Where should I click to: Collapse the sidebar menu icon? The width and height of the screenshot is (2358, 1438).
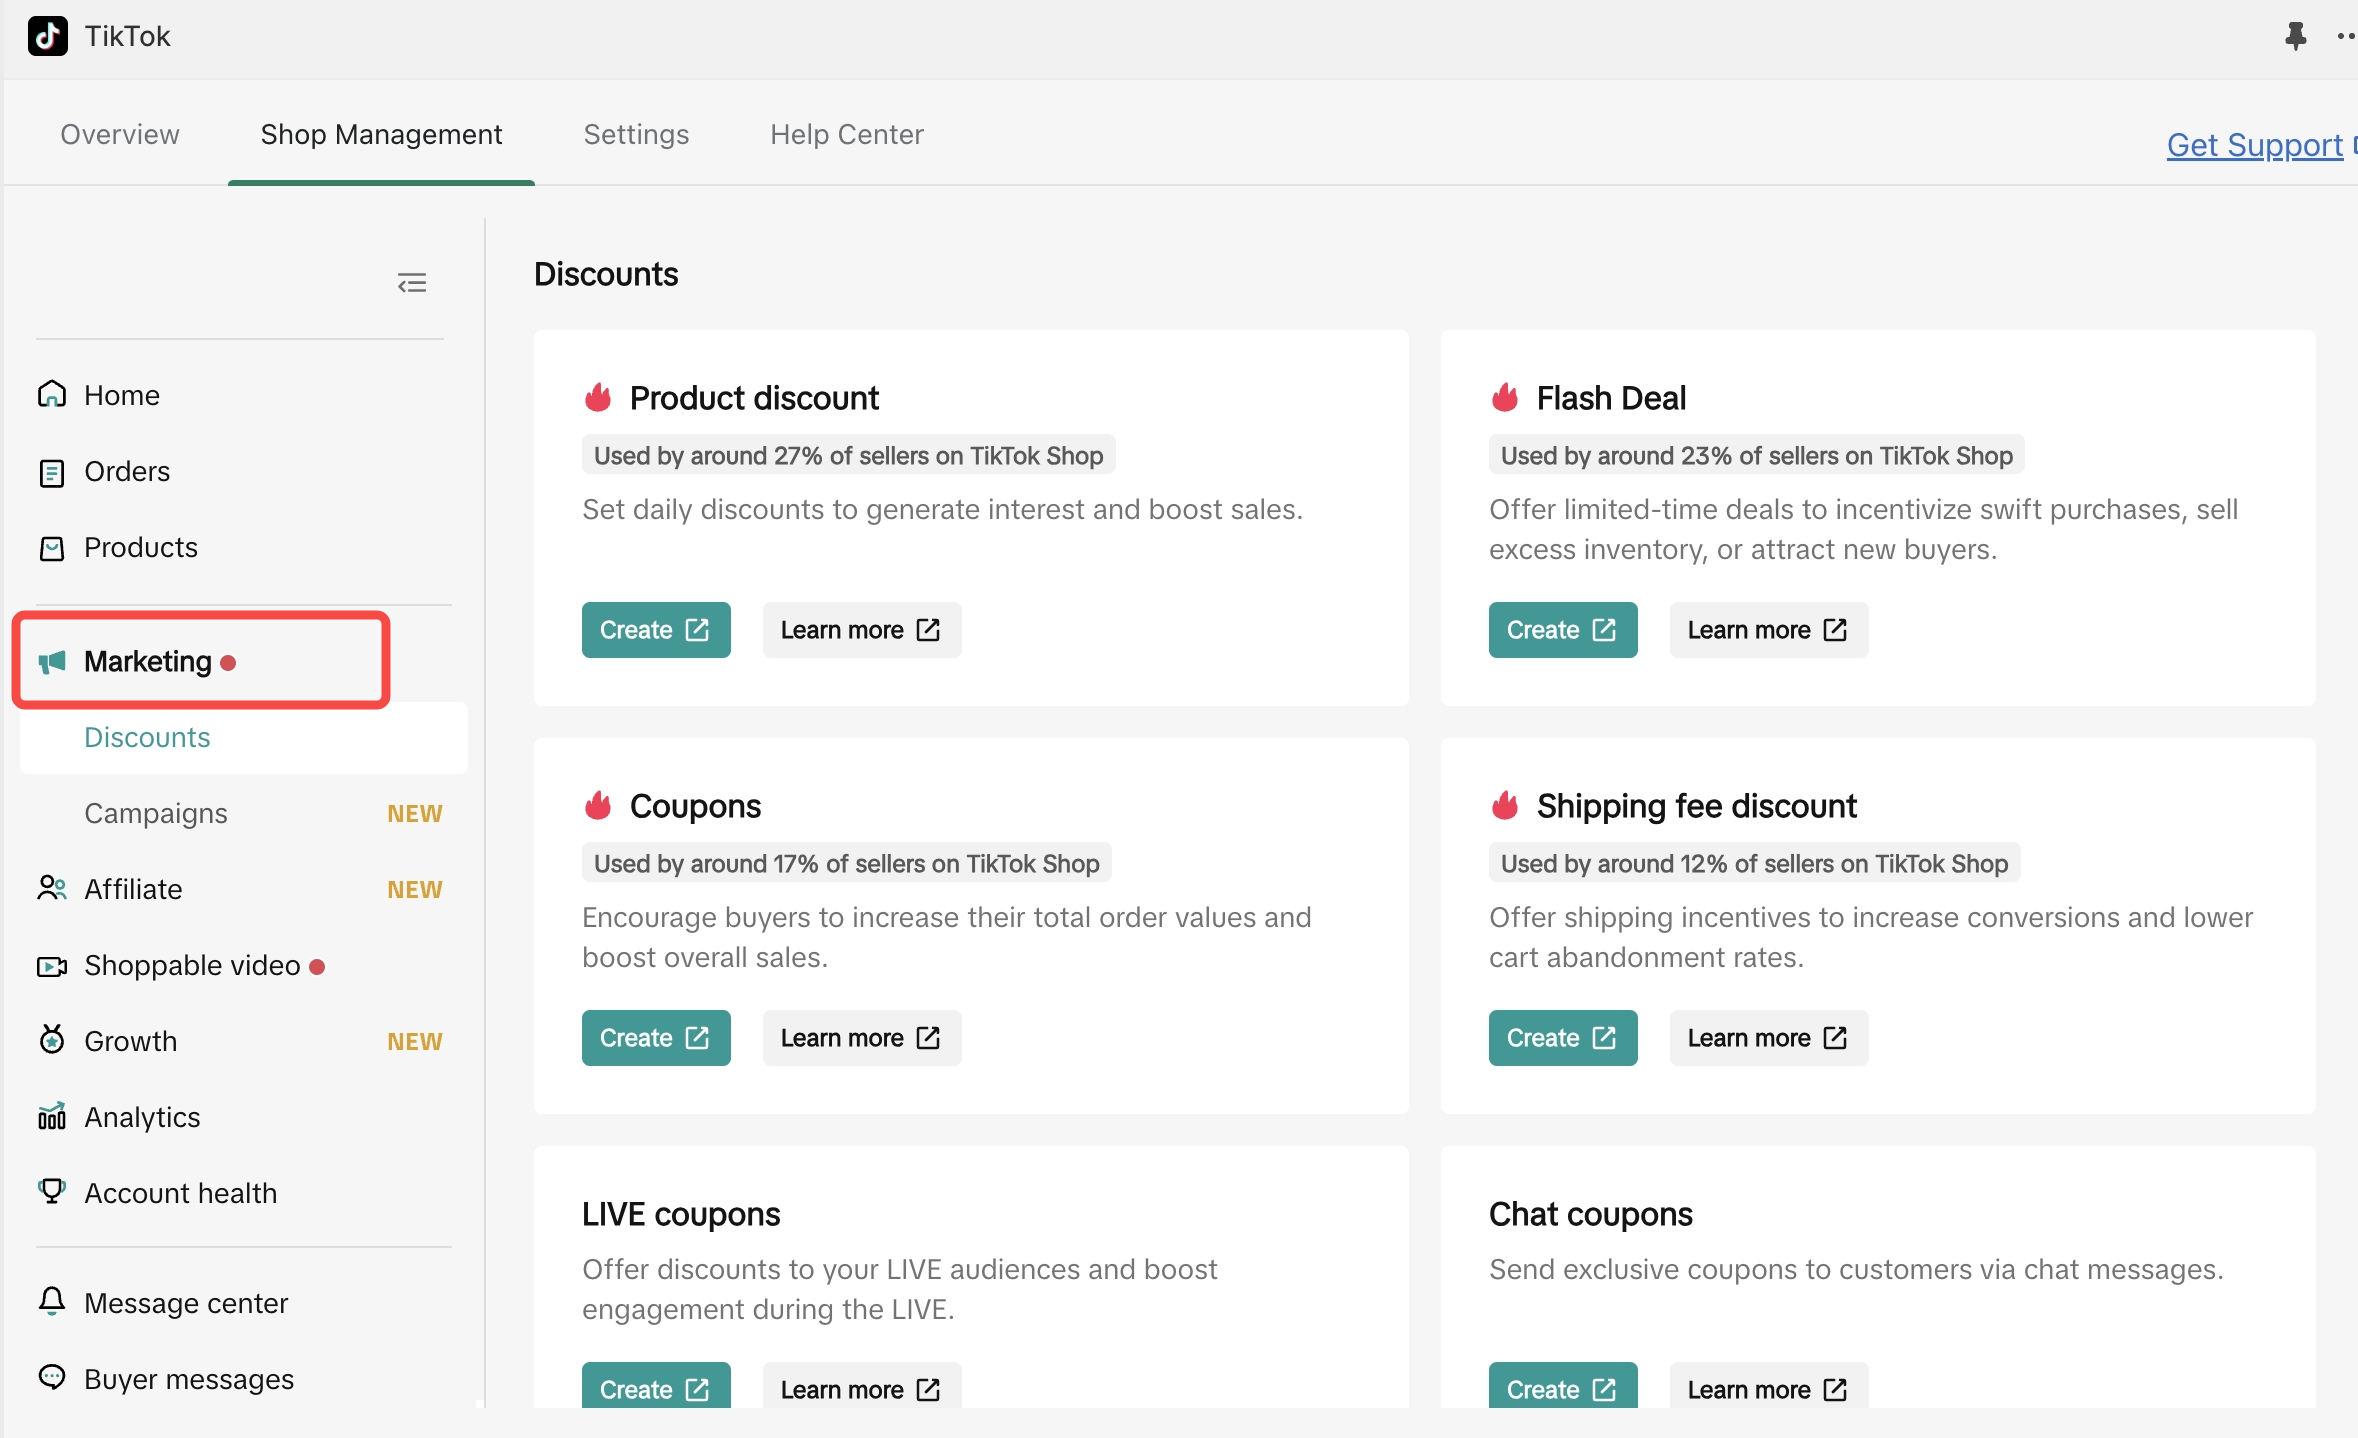[x=412, y=283]
